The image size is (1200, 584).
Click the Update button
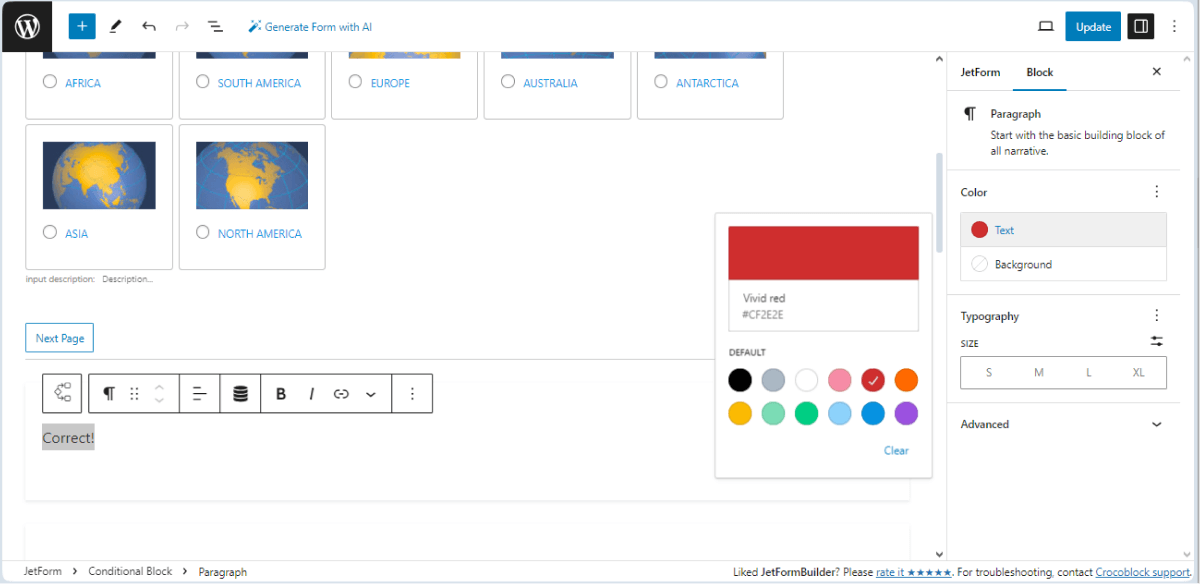(x=1093, y=27)
